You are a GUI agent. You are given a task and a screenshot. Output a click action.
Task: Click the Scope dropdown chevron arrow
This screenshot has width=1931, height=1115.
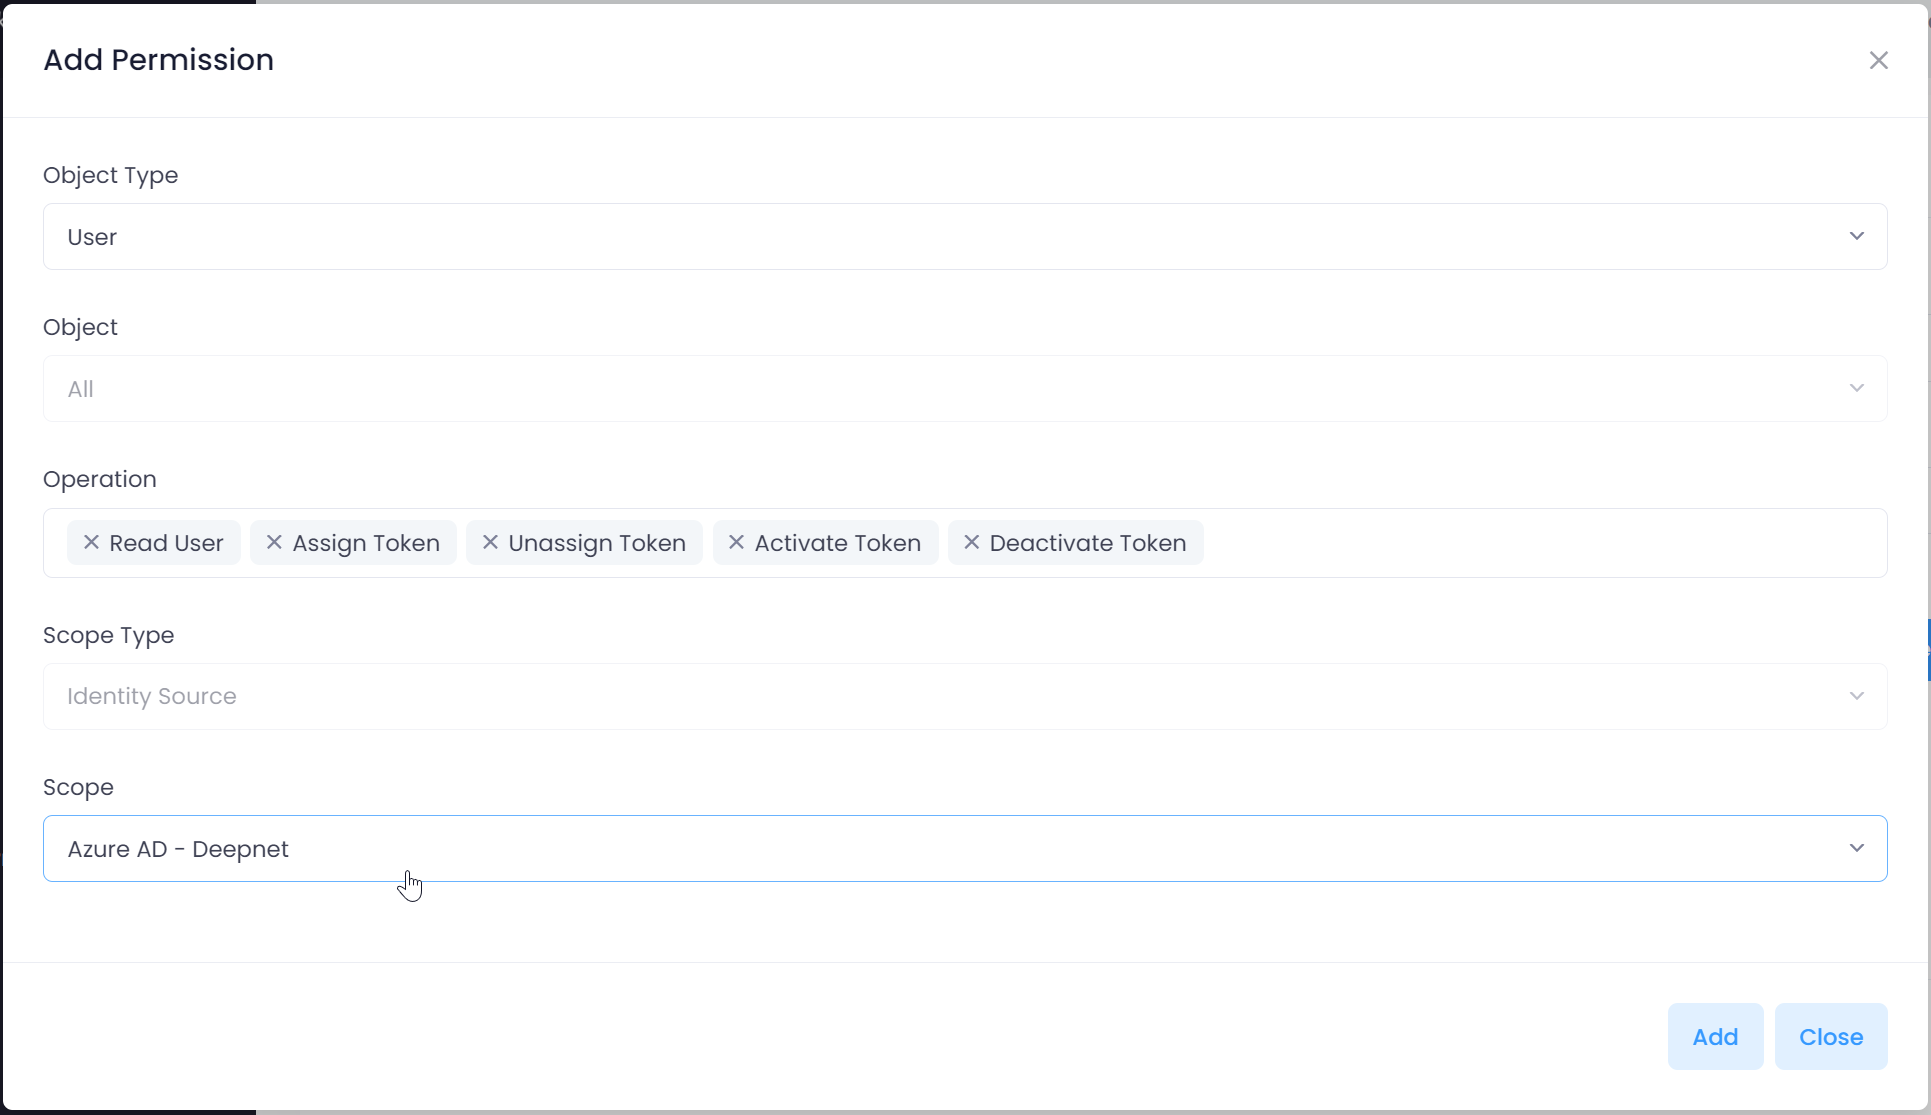click(x=1856, y=849)
